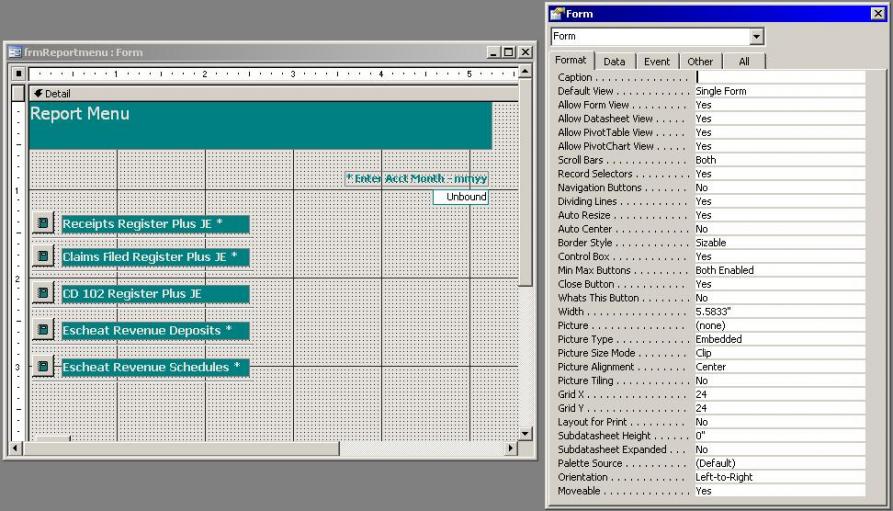Switch to the All tab

point(744,62)
